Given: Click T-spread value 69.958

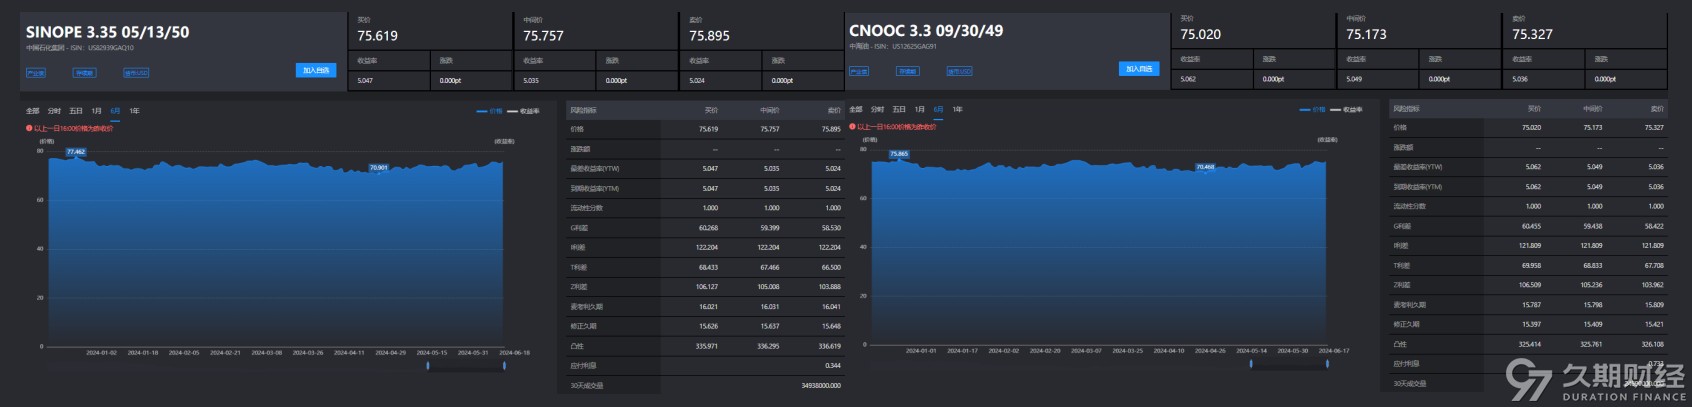Looking at the screenshot, I should click(x=1531, y=265).
